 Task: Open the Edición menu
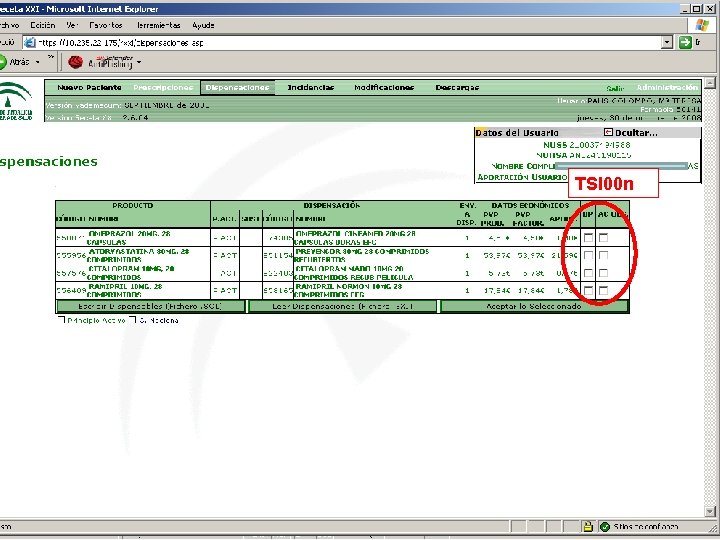tap(43, 25)
